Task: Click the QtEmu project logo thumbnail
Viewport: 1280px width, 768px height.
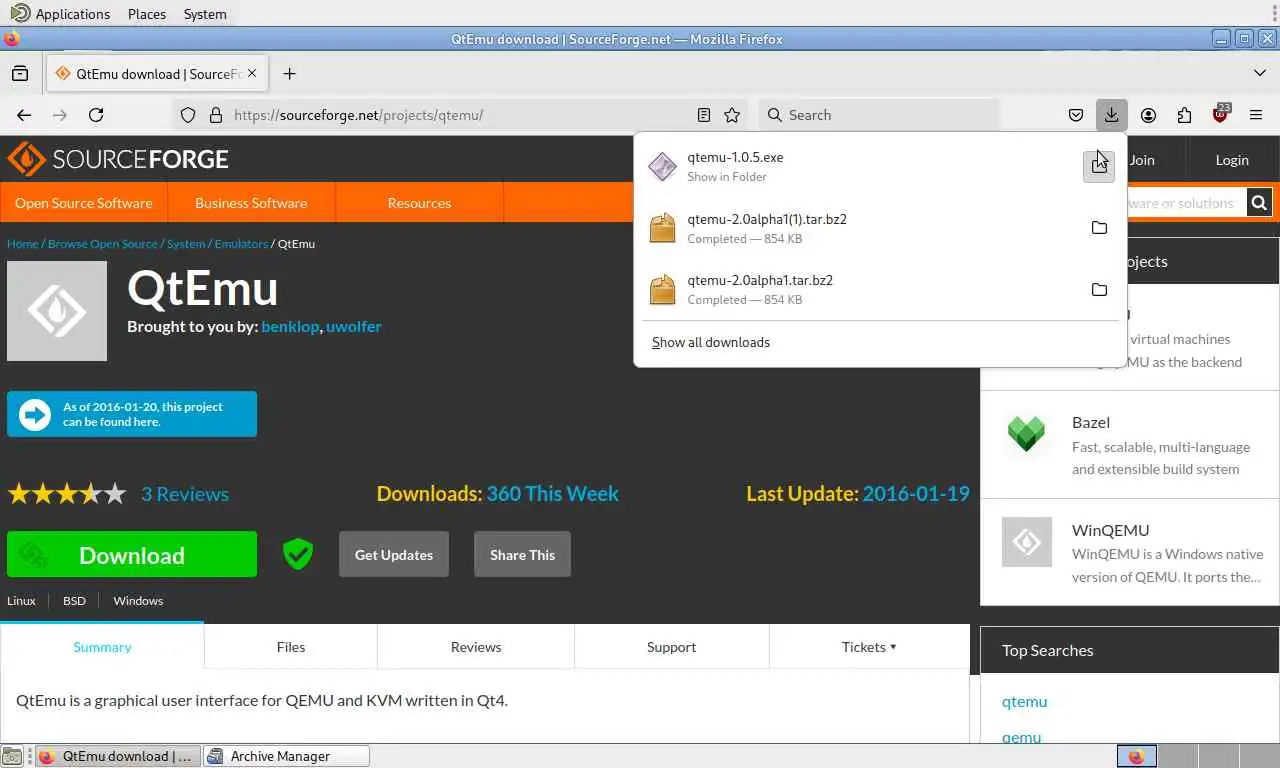Action: pyautogui.click(x=57, y=311)
